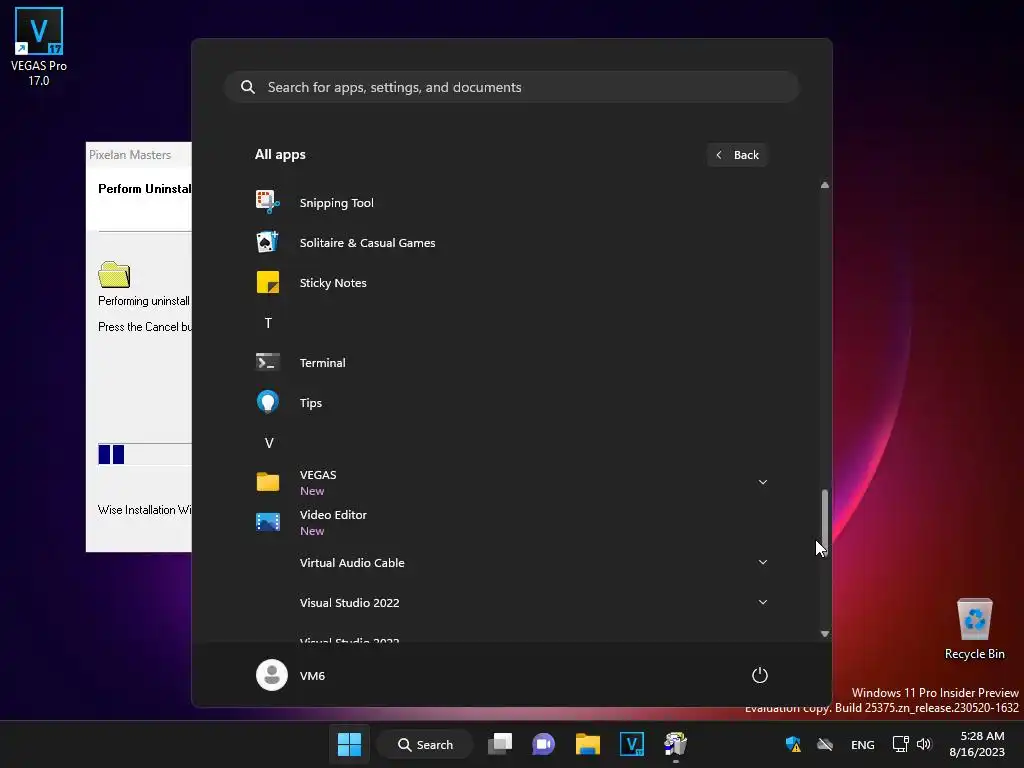Click the VEGAS folder icon
The image size is (1024, 768).
click(268, 482)
